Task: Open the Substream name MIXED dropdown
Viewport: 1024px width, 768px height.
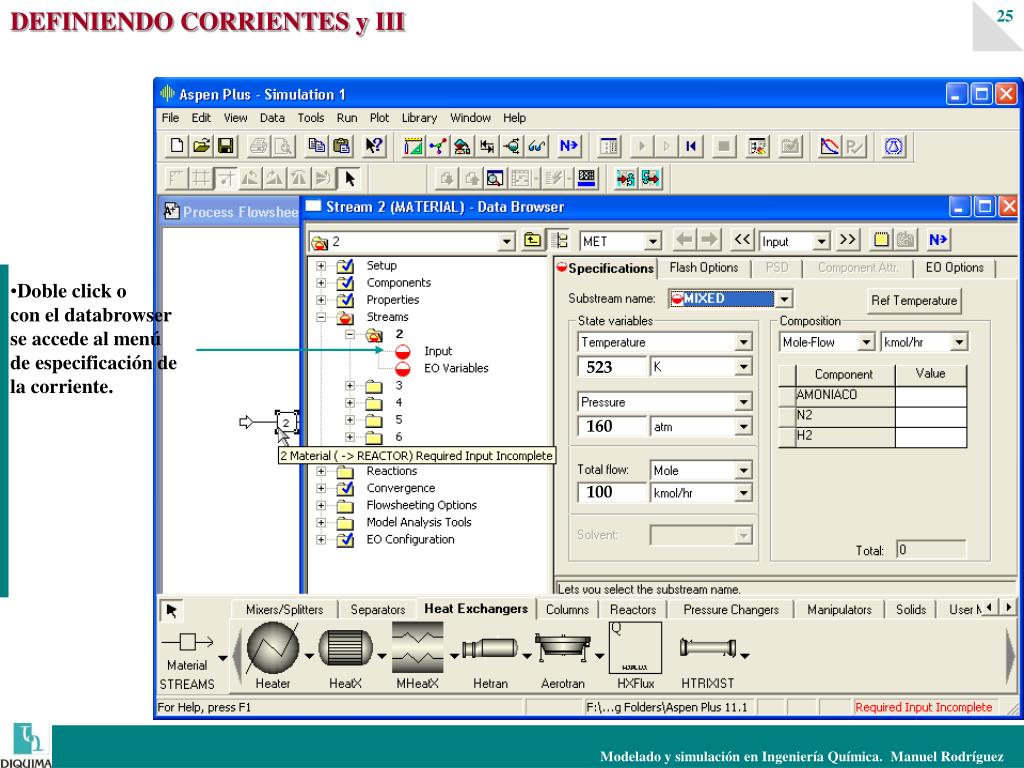Action: [784, 299]
